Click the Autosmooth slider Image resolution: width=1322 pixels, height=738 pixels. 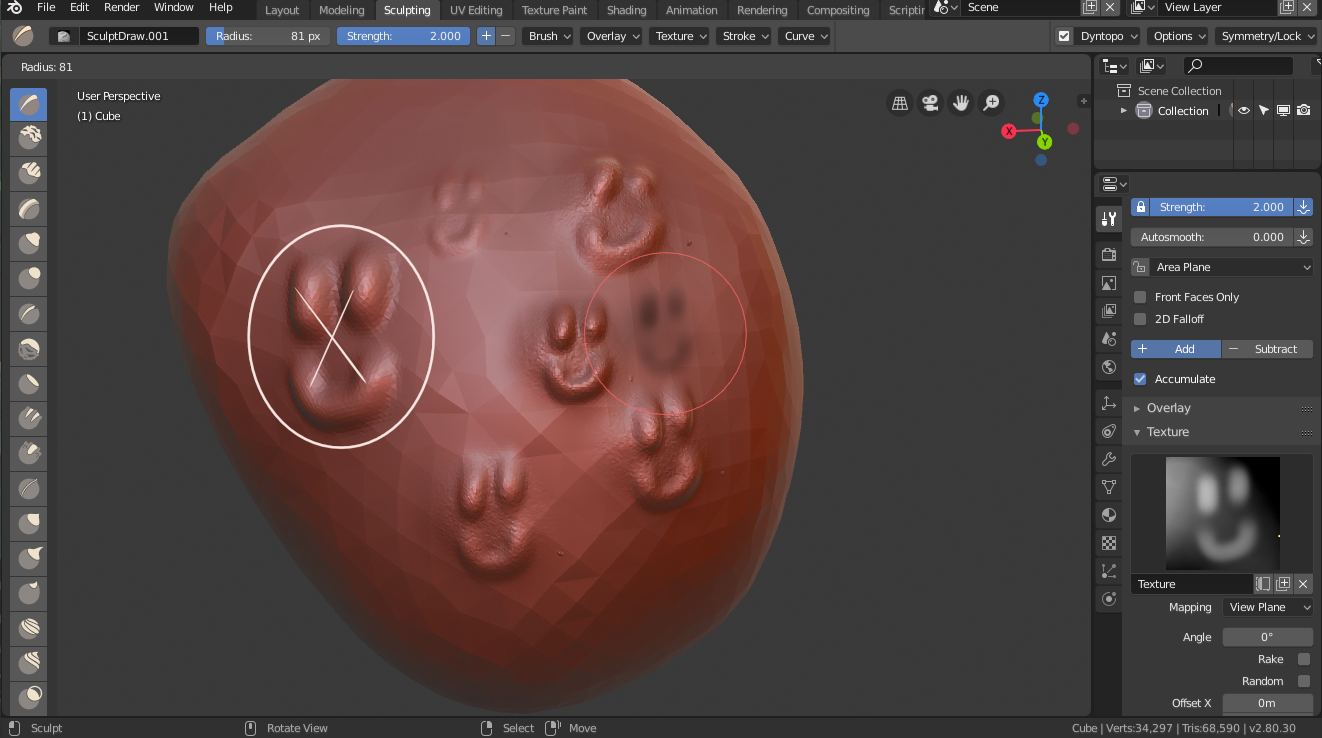1212,237
